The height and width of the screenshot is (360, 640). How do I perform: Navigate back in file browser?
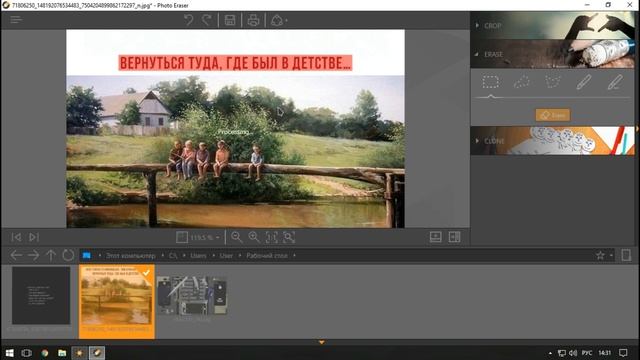point(16,256)
